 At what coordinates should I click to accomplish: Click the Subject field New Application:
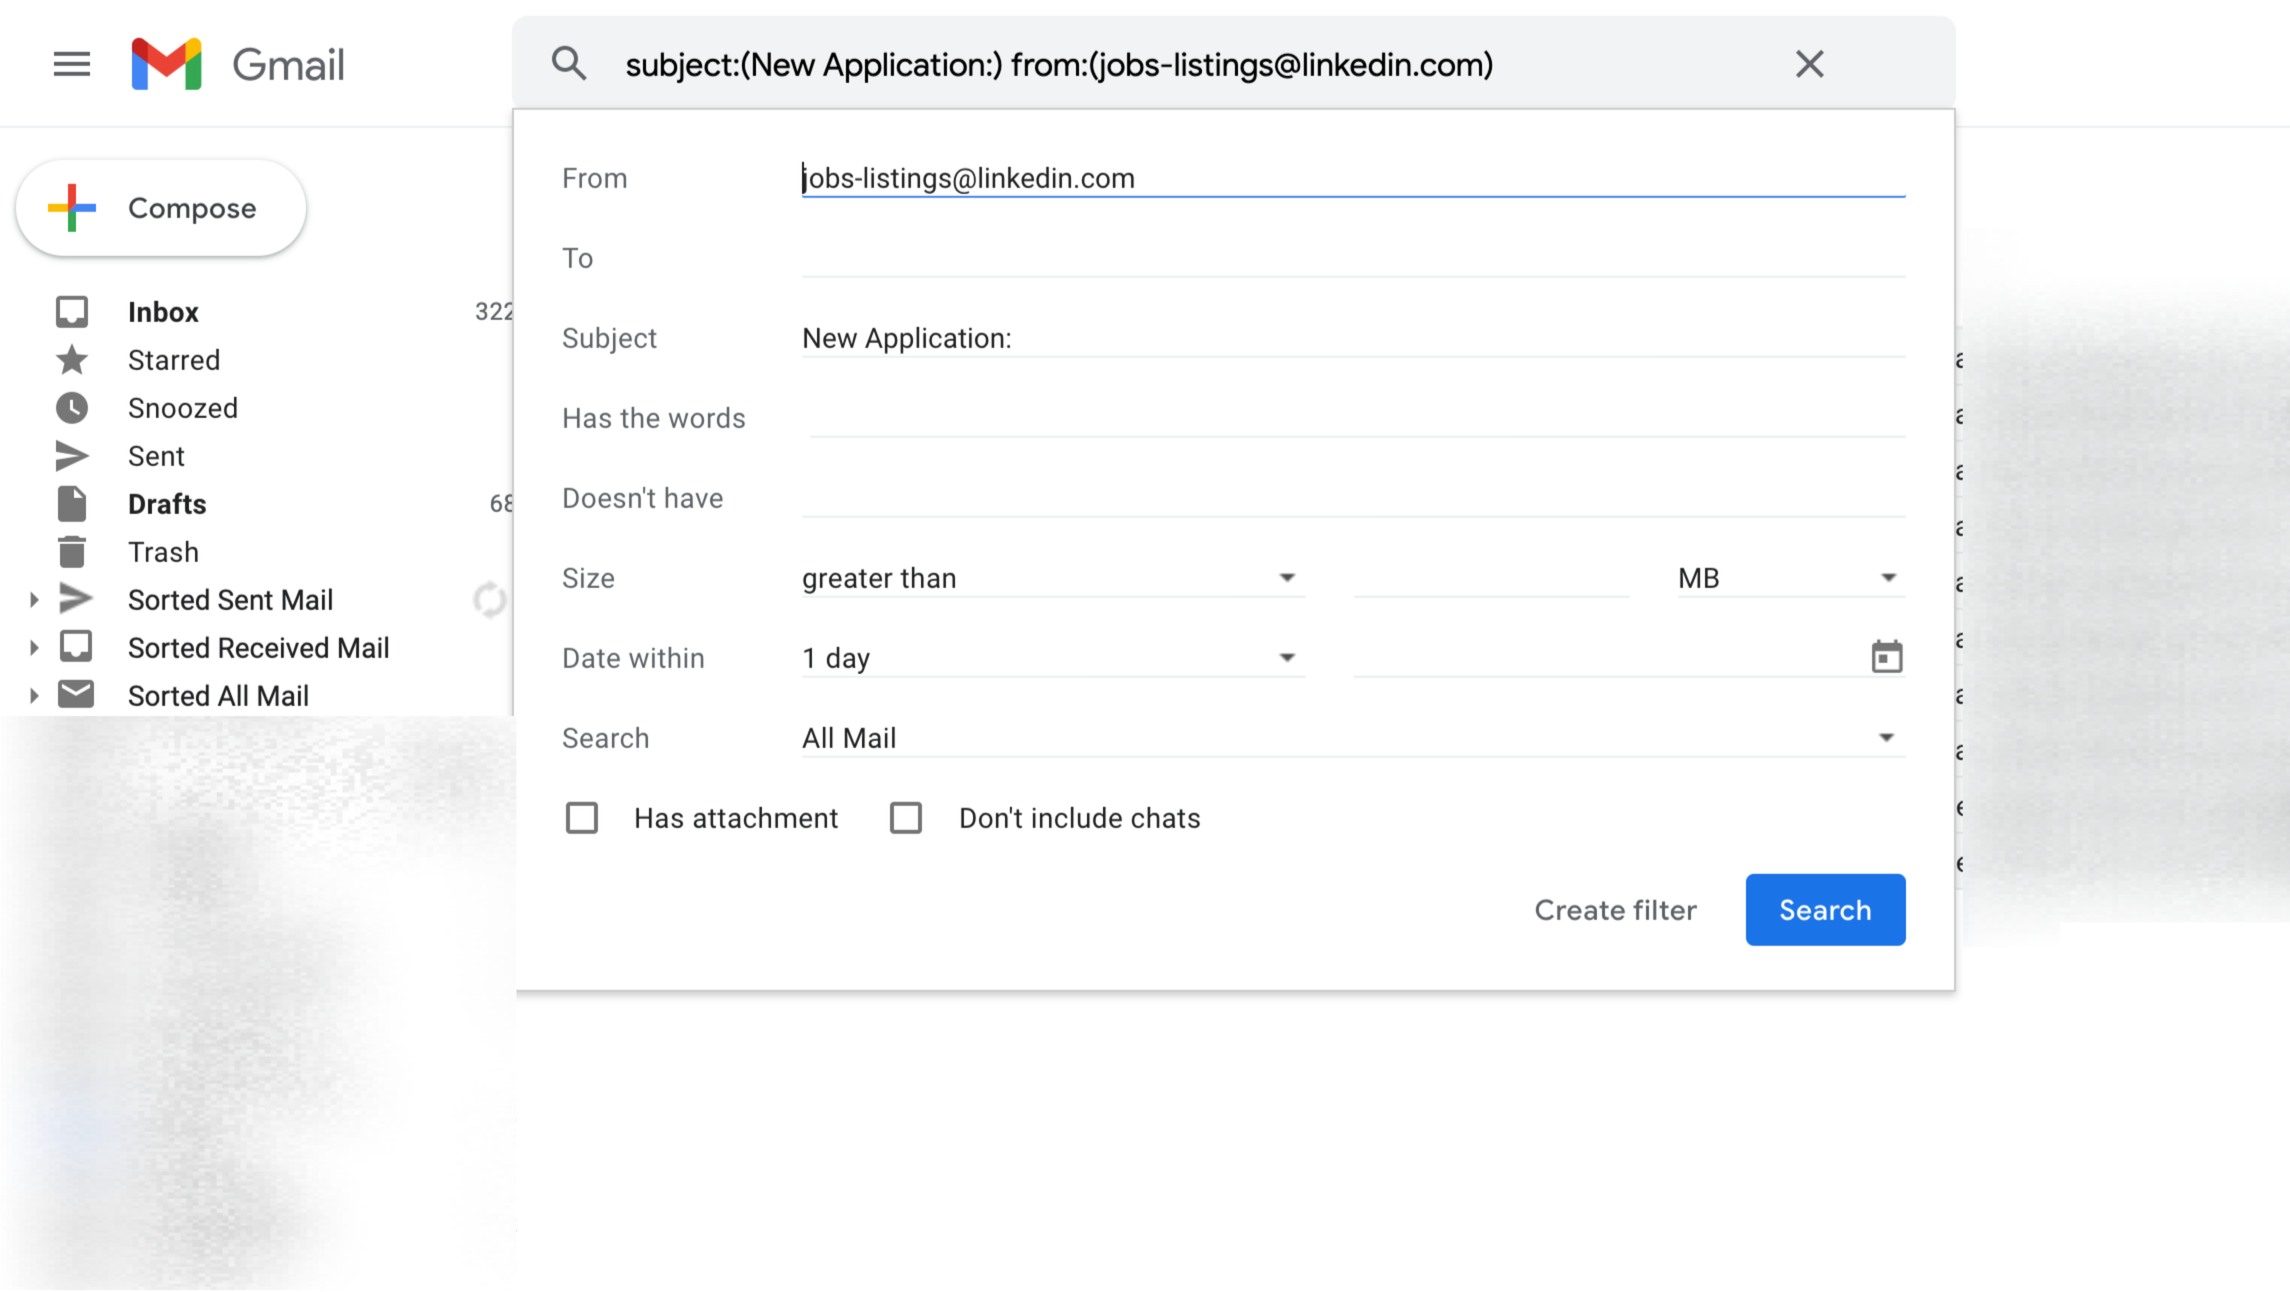(x=1353, y=338)
